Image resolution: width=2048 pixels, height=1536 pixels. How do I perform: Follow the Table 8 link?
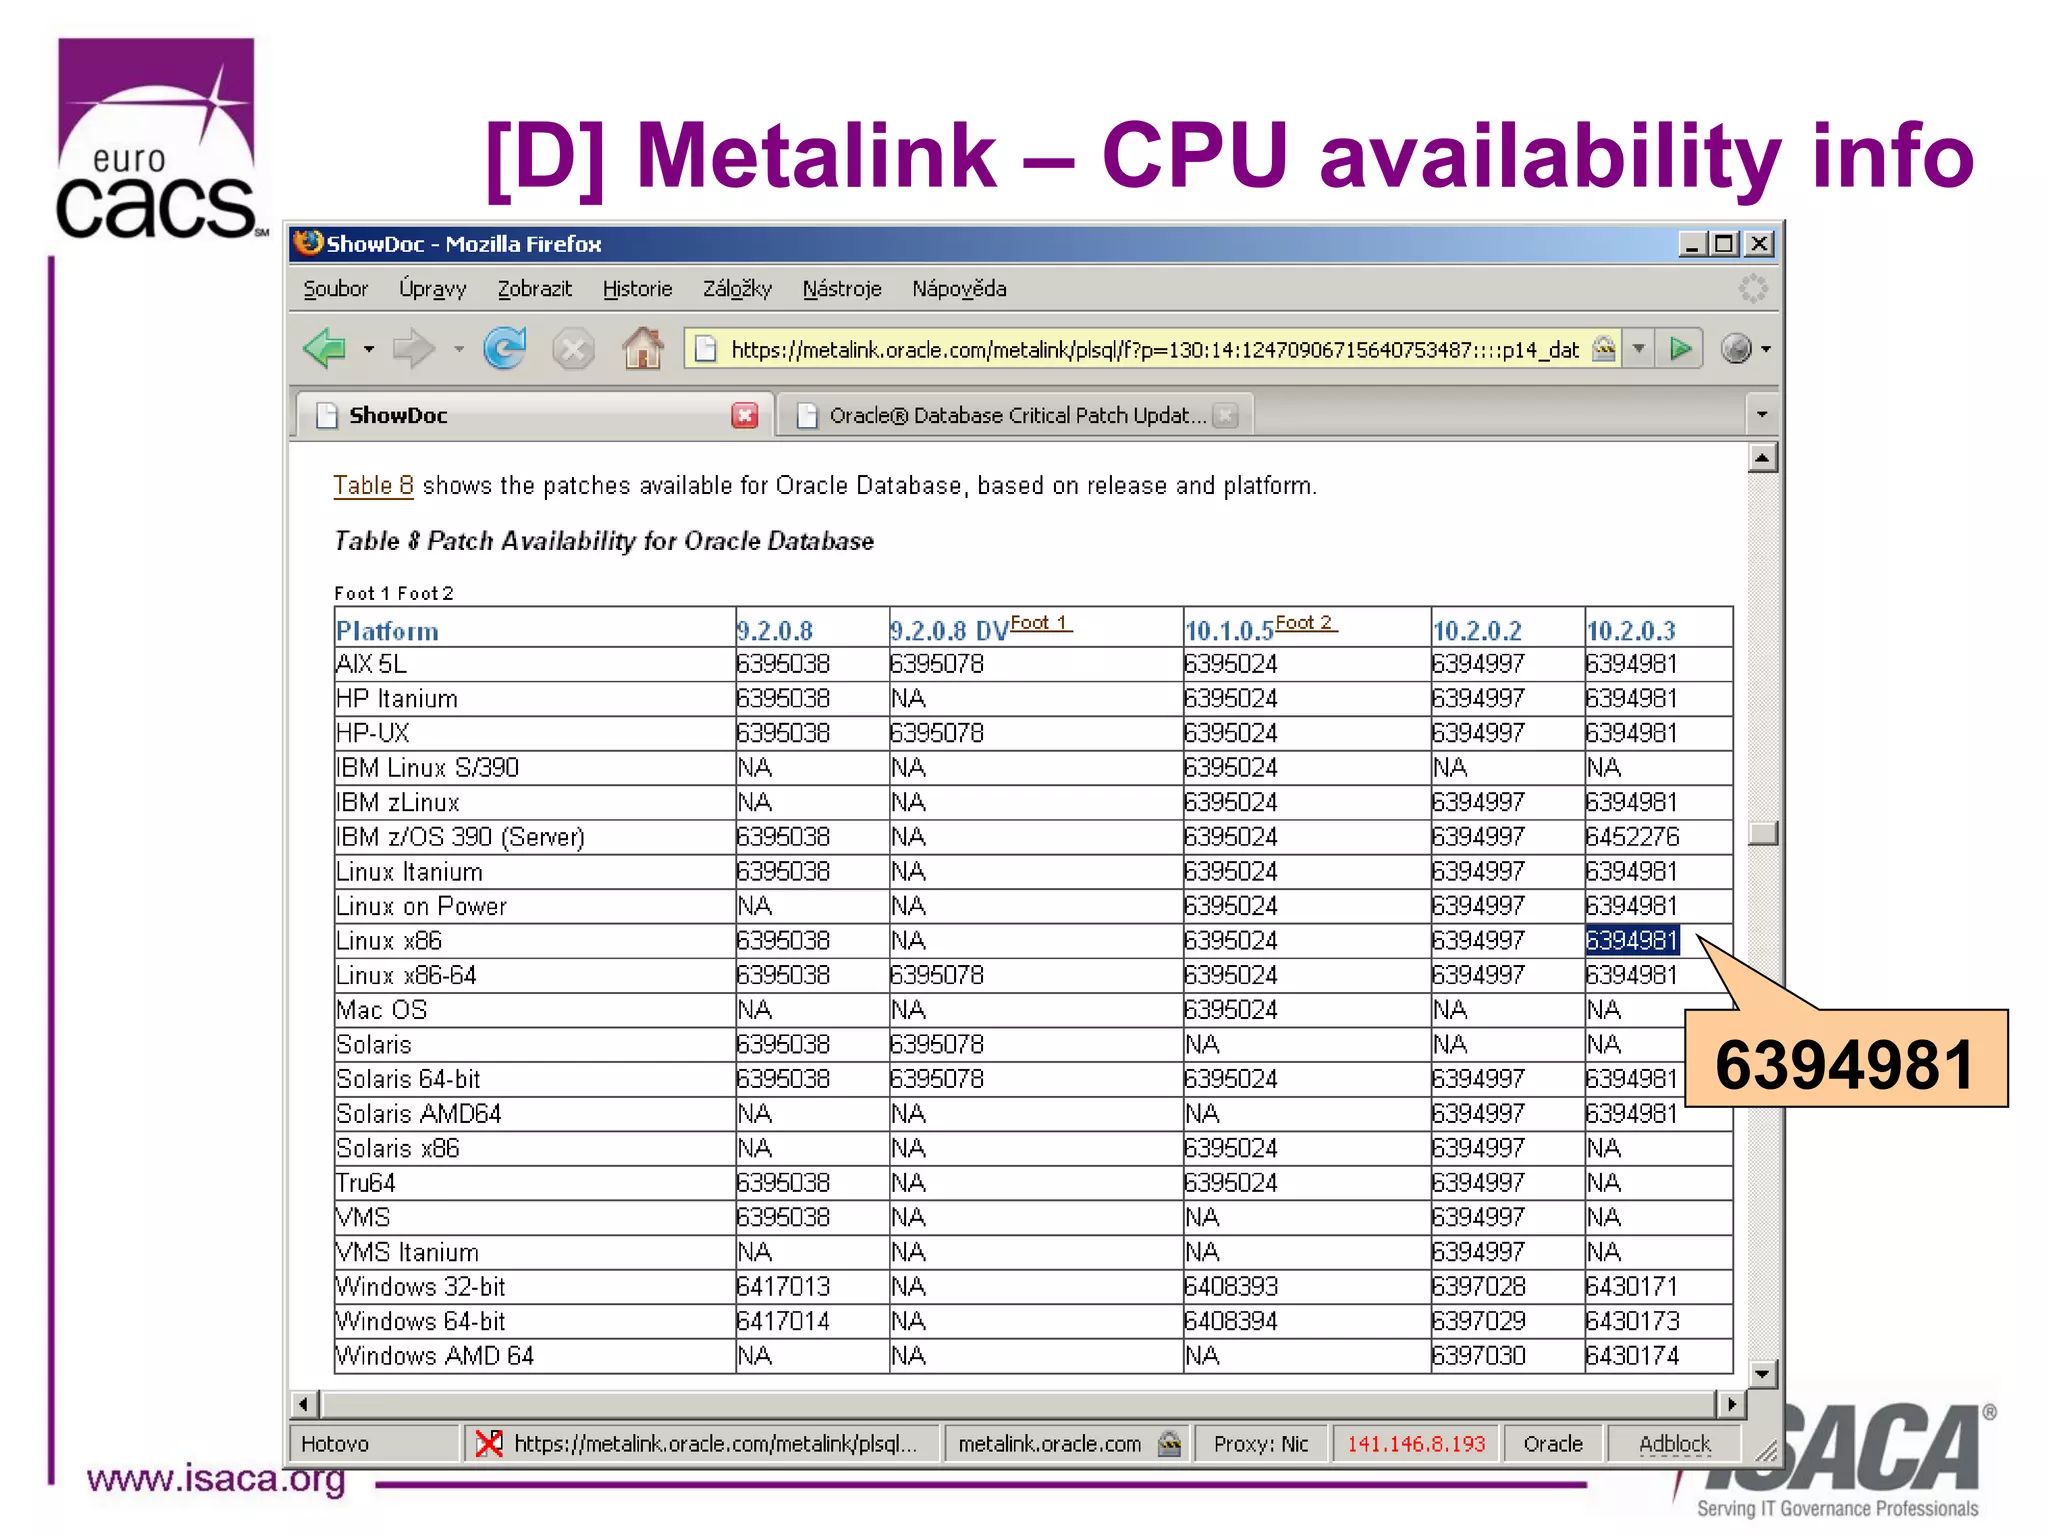373,486
